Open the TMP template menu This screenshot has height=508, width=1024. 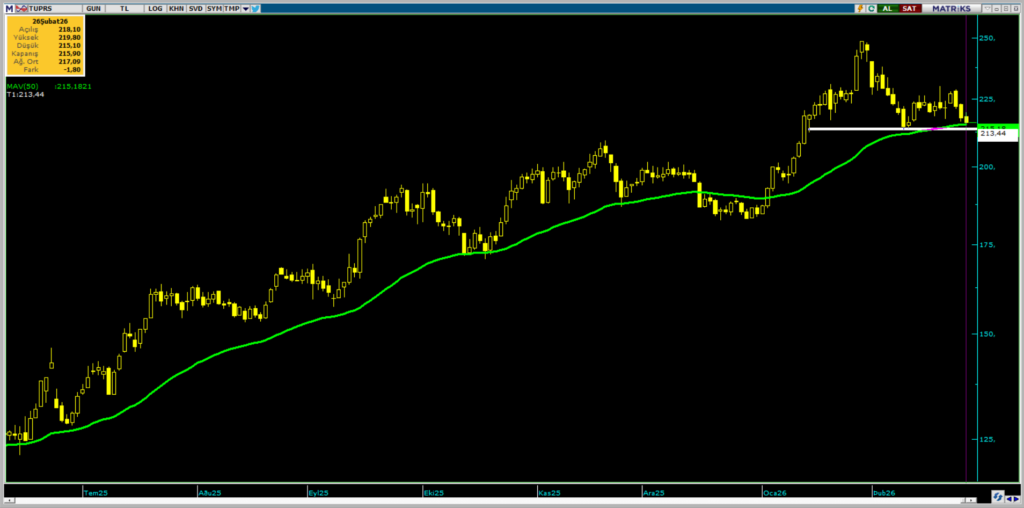(231, 8)
